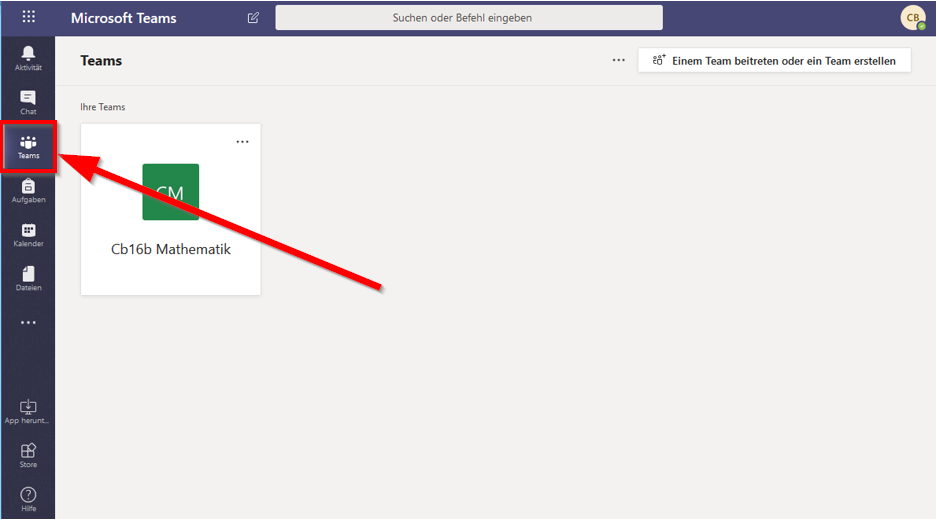Open the green CM team avatar

171,192
